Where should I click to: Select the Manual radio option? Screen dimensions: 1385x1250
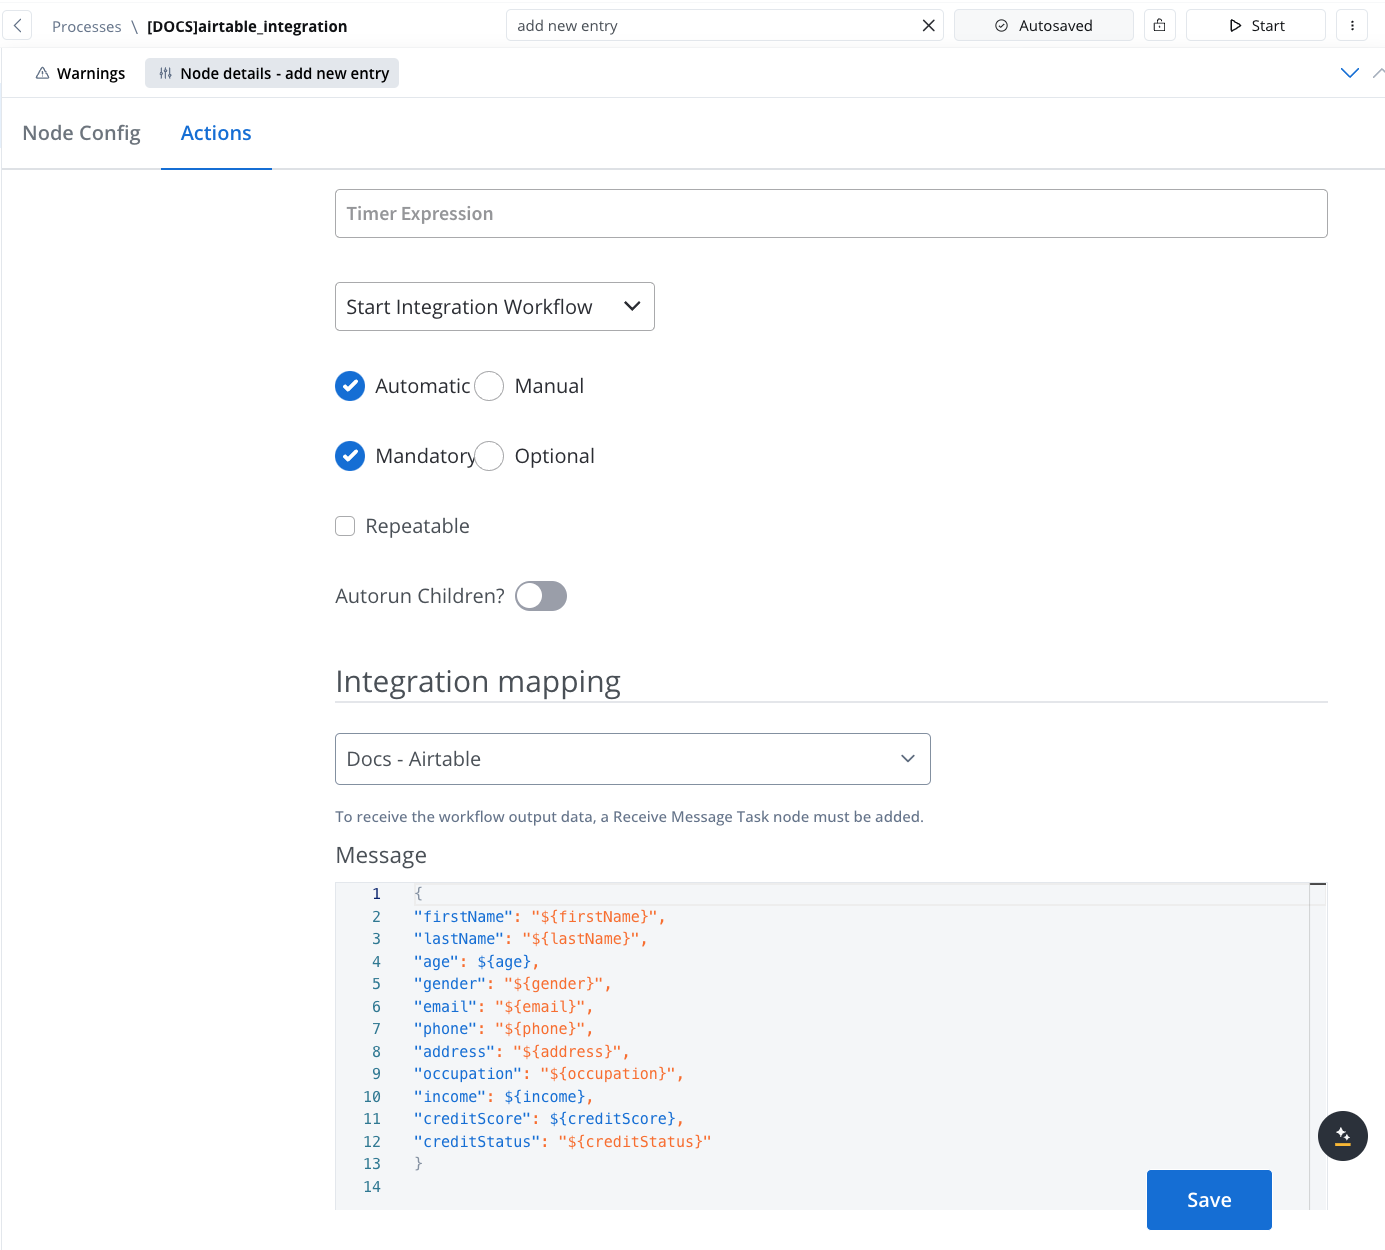(489, 386)
